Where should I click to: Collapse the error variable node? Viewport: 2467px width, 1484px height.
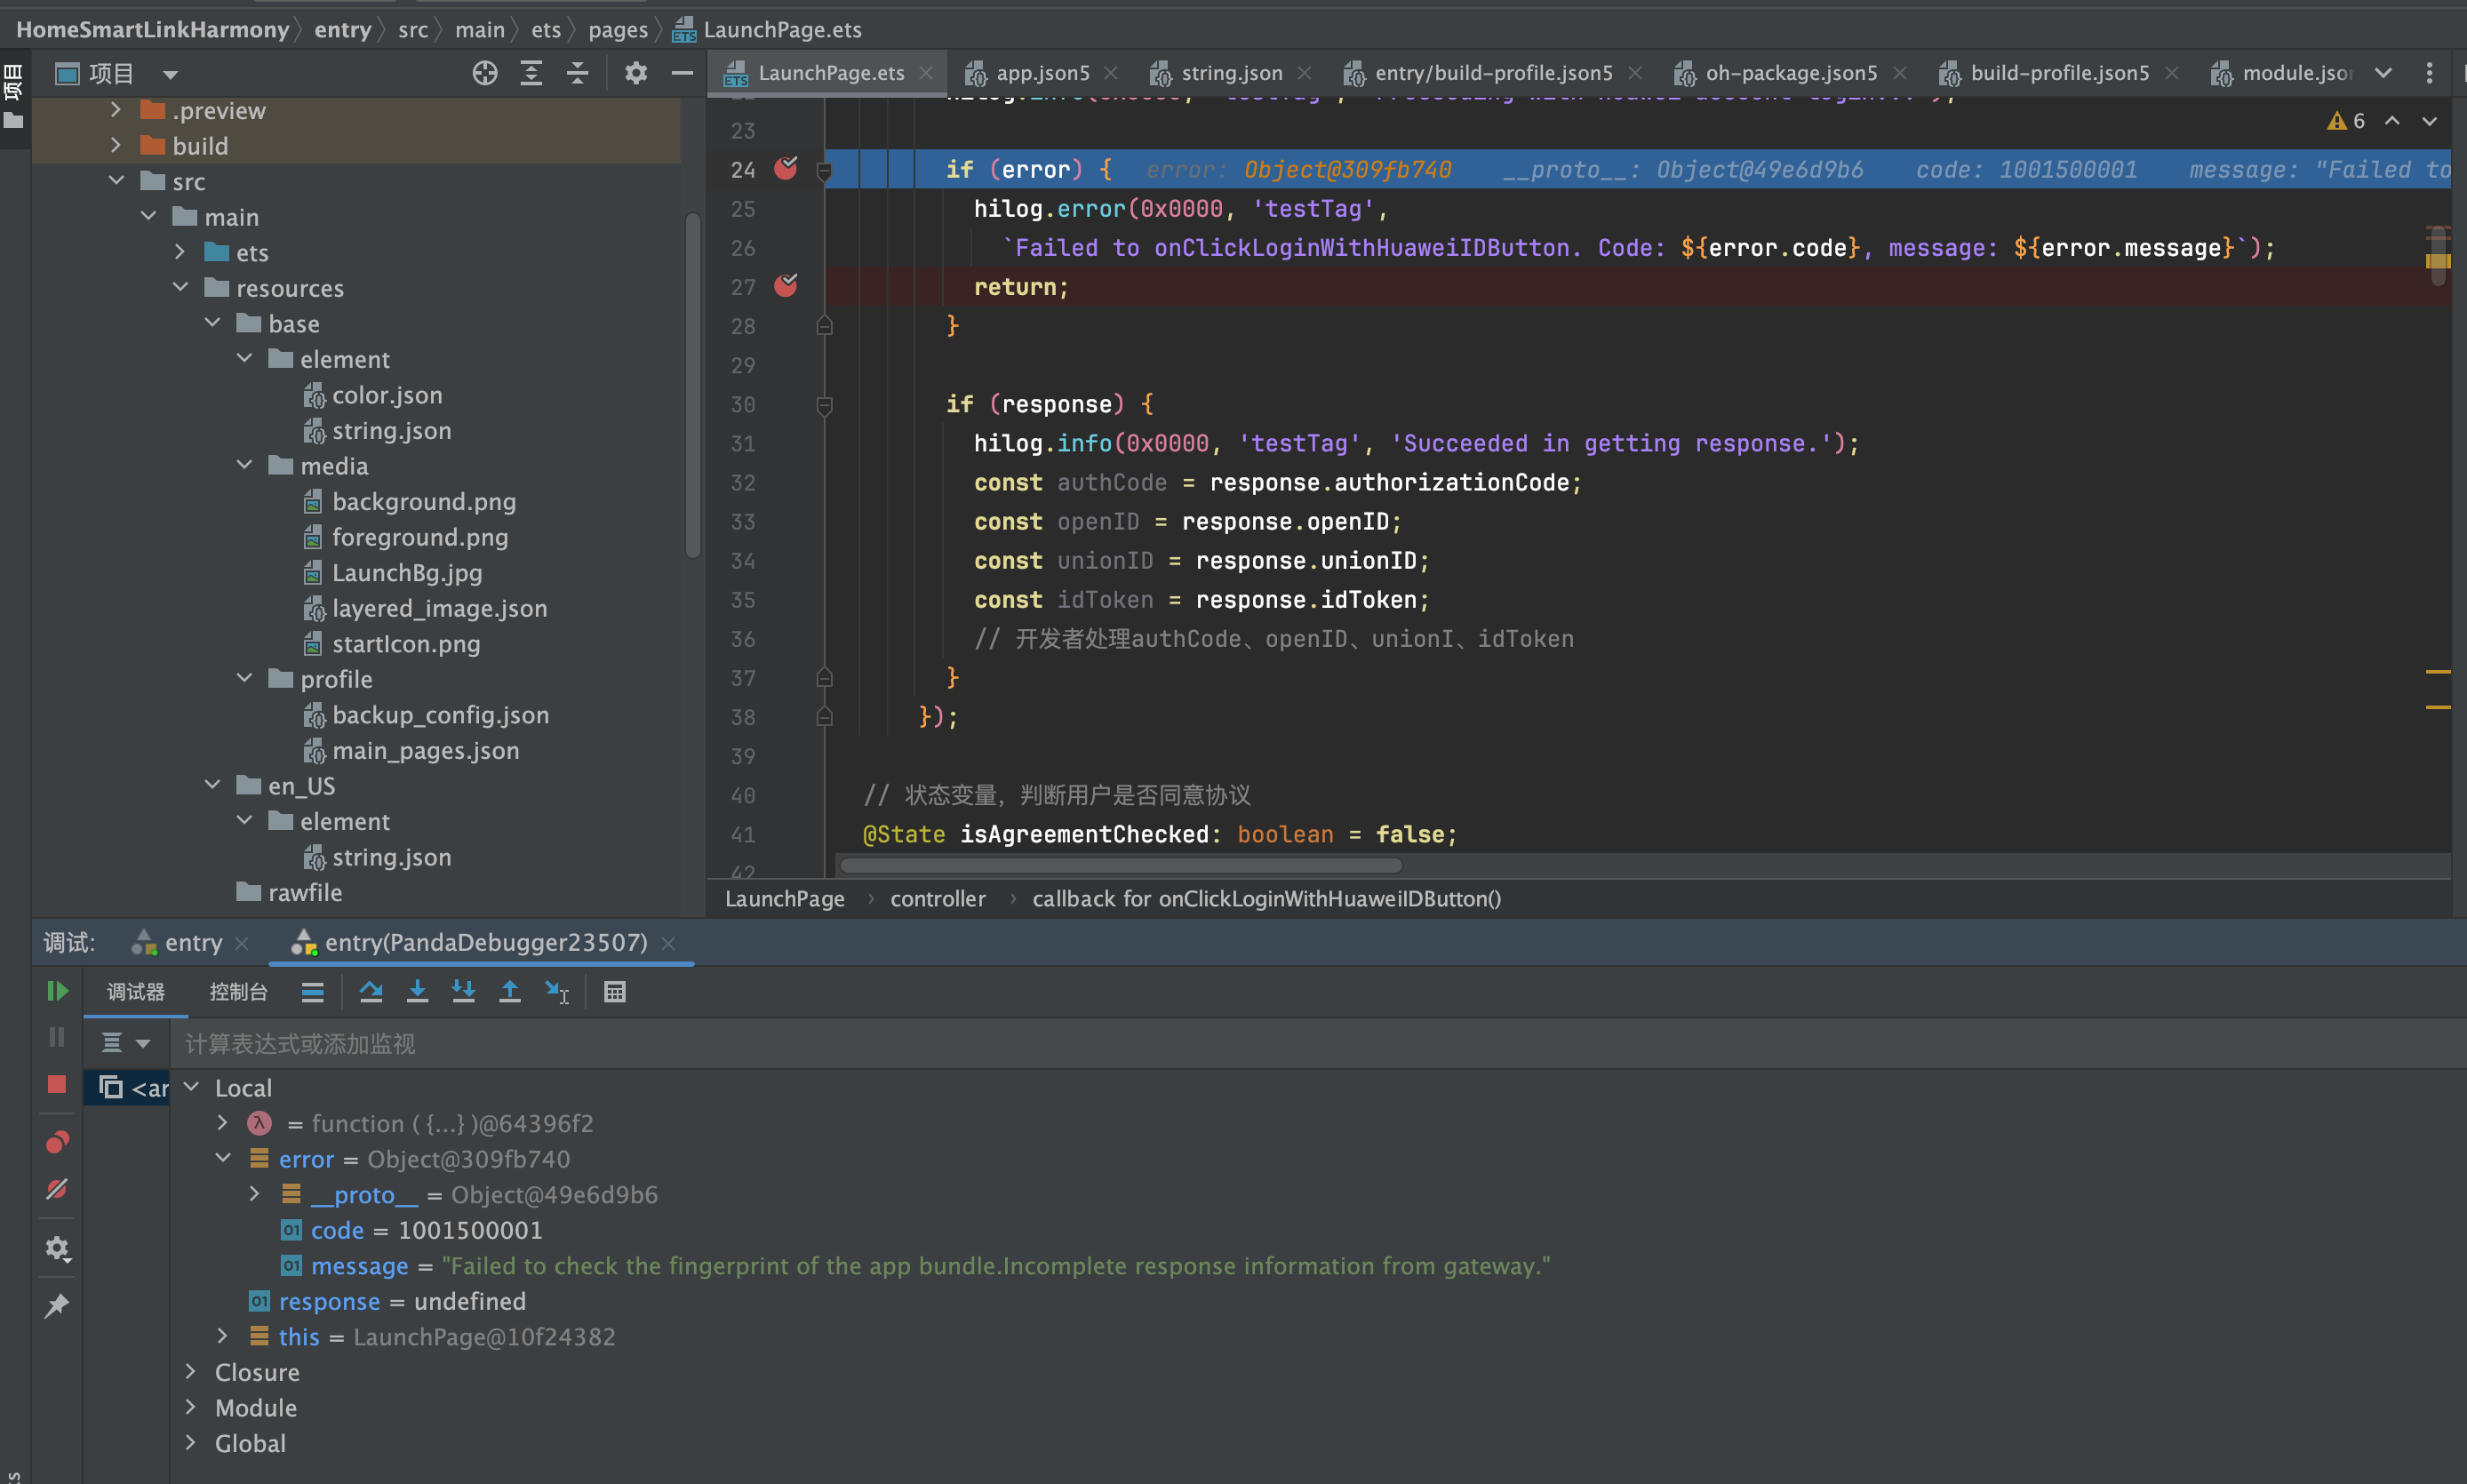click(x=222, y=1158)
